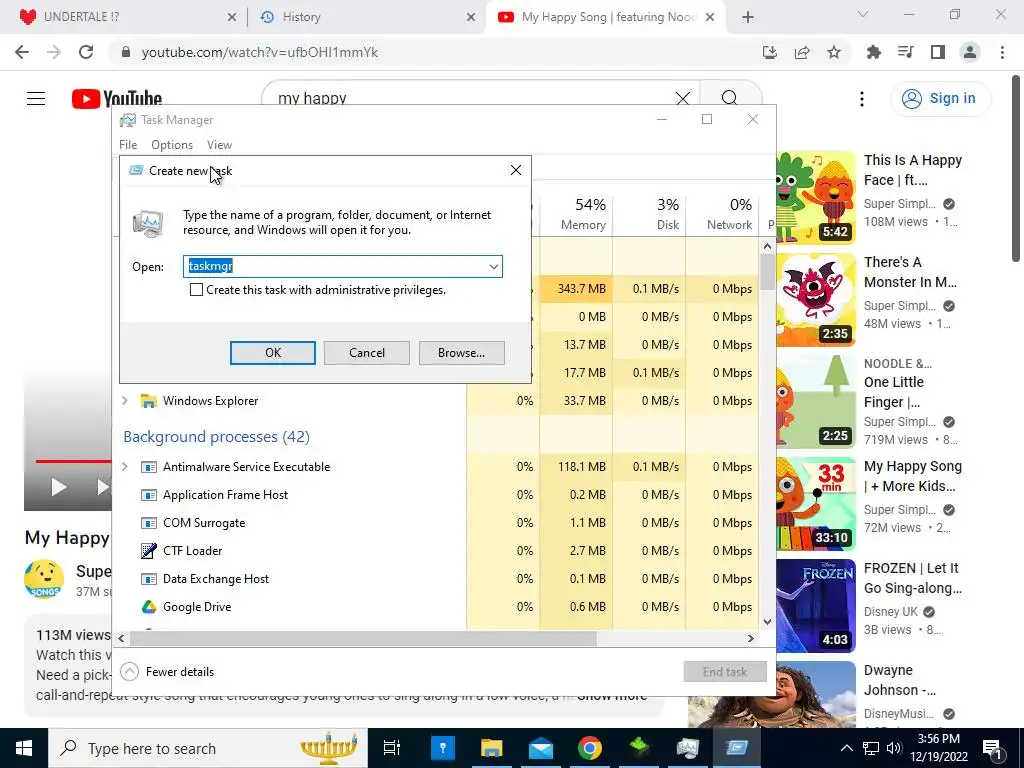Viewport: 1024px width, 768px height.
Task: Clear the YouTube search box
Action: tap(682, 99)
